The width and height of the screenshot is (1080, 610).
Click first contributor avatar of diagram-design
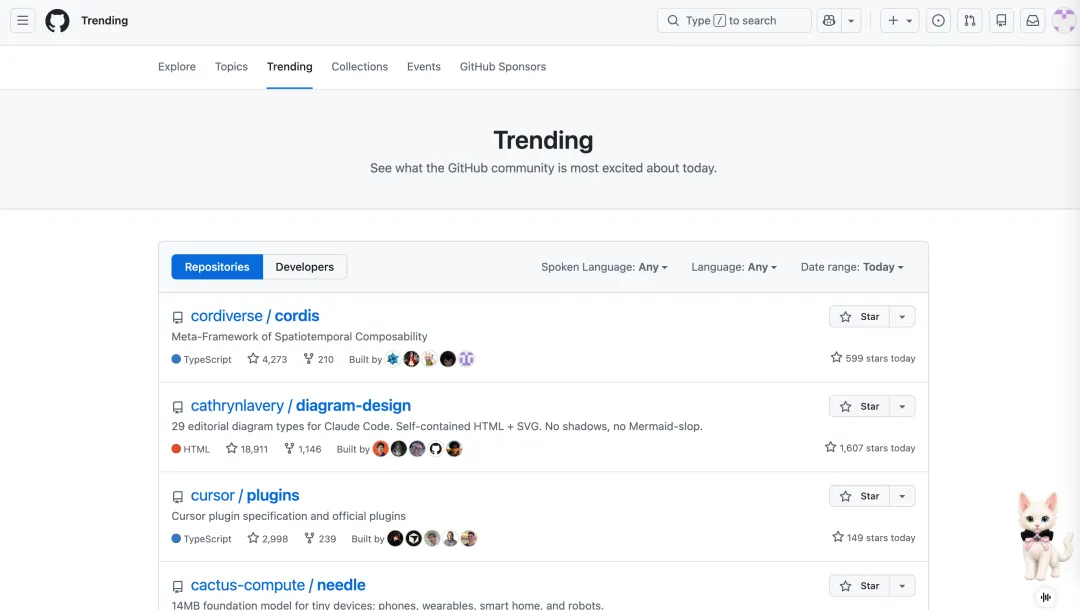pyautogui.click(x=380, y=449)
